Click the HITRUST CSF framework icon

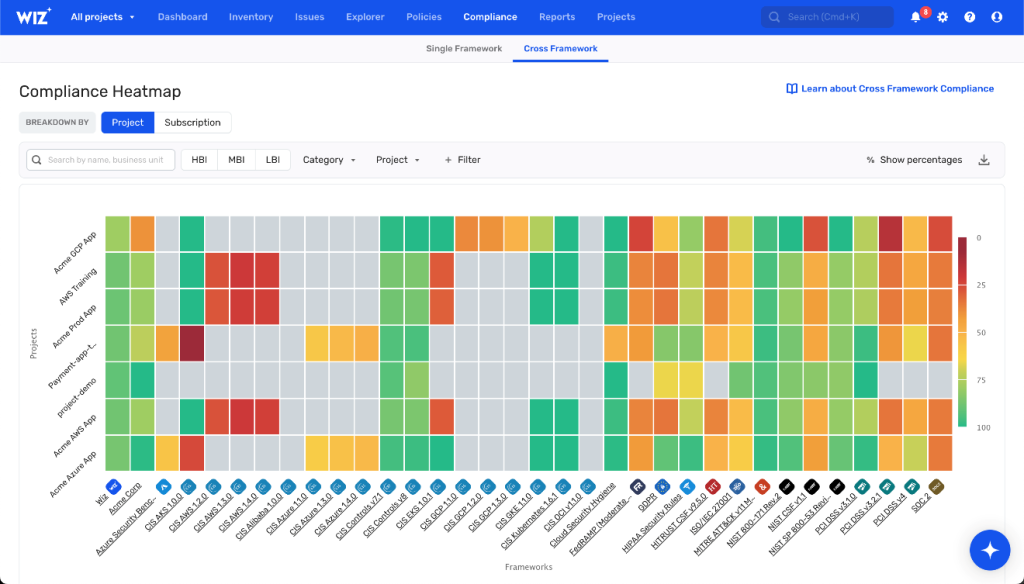(712, 487)
